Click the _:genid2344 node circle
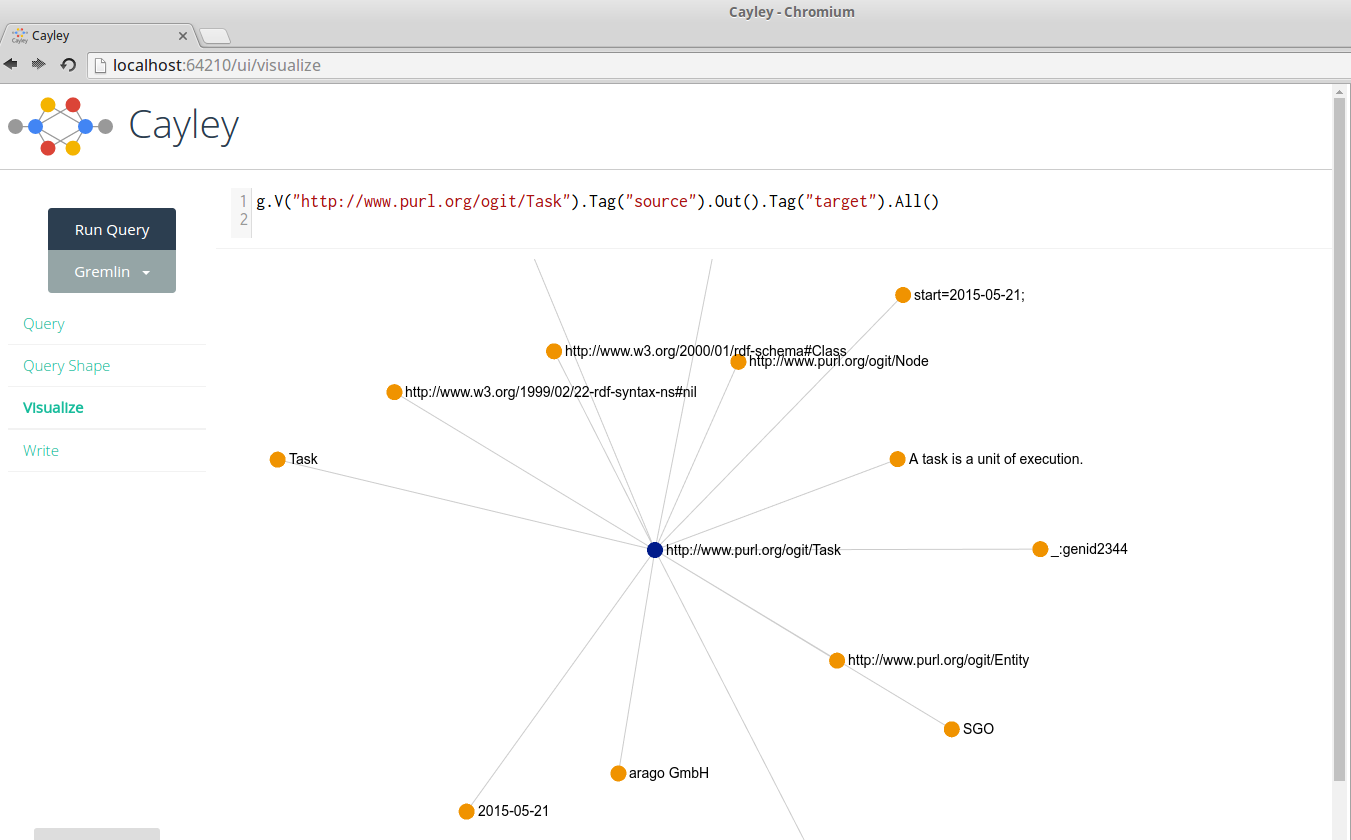 point(1040,549)
